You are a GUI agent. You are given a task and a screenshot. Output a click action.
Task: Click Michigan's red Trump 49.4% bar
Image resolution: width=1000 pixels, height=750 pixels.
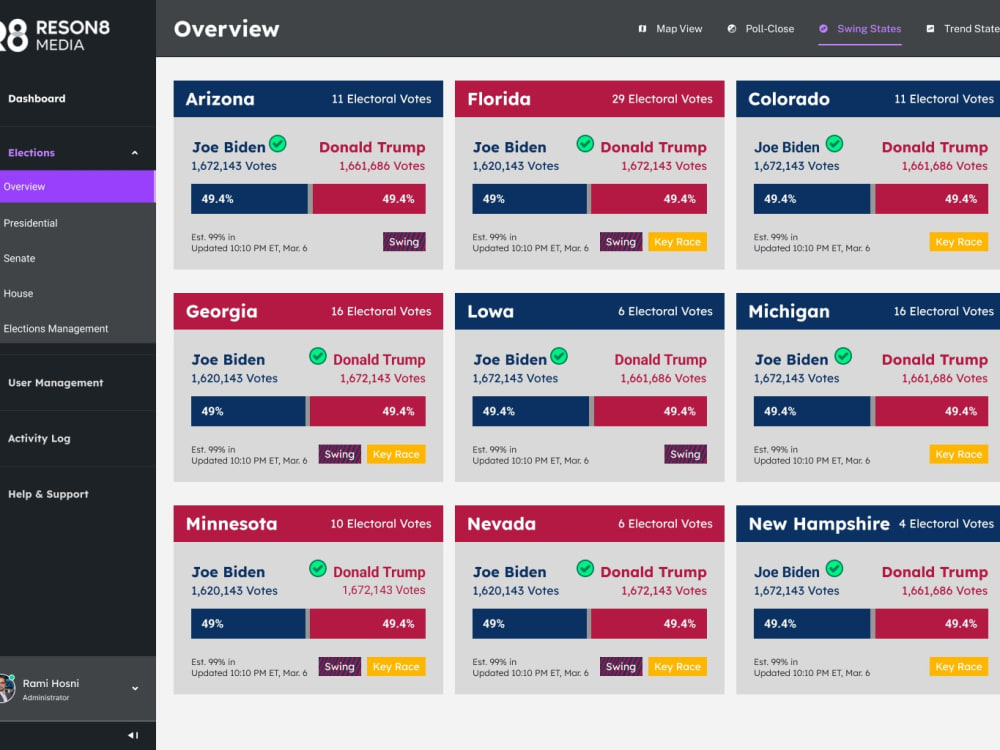(x=931, y=411)
